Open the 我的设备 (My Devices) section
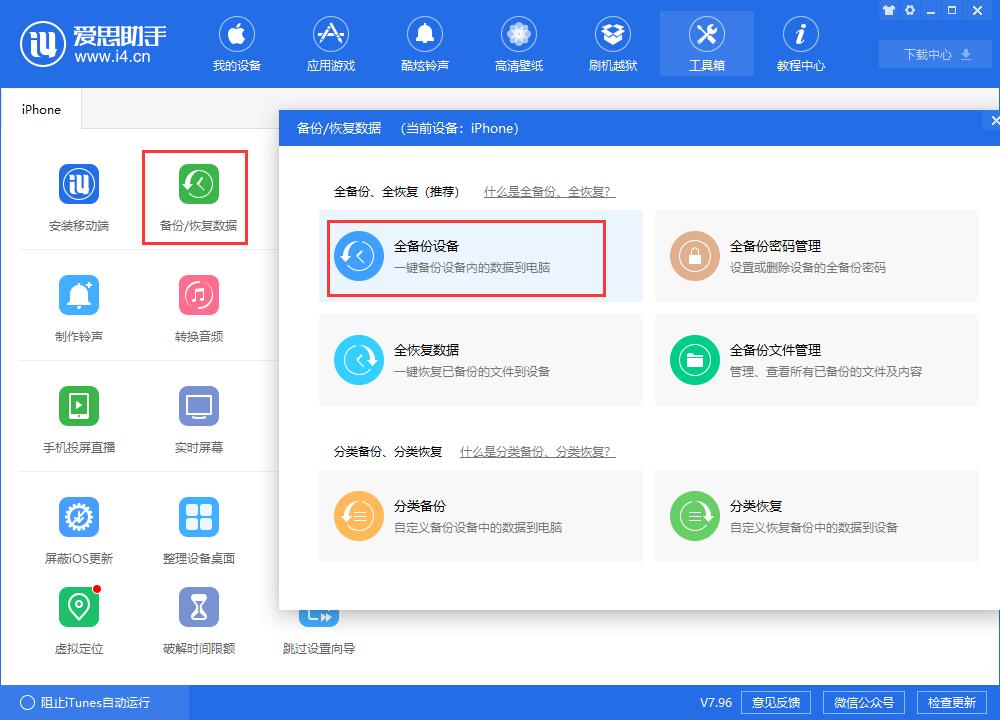The width and height of the screenshot is (1000, 720). click(237, 43)
